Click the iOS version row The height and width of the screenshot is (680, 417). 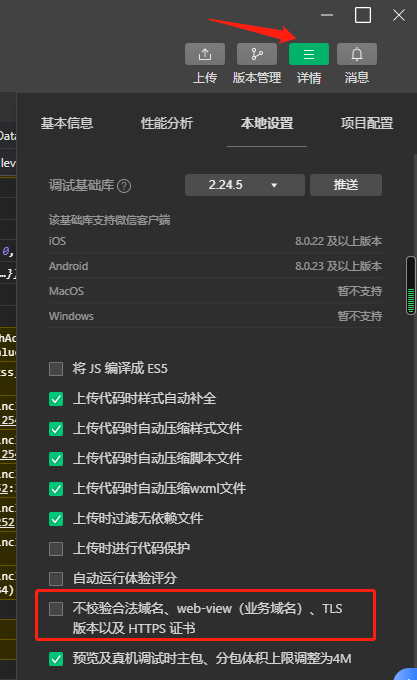tap(215, 241)
